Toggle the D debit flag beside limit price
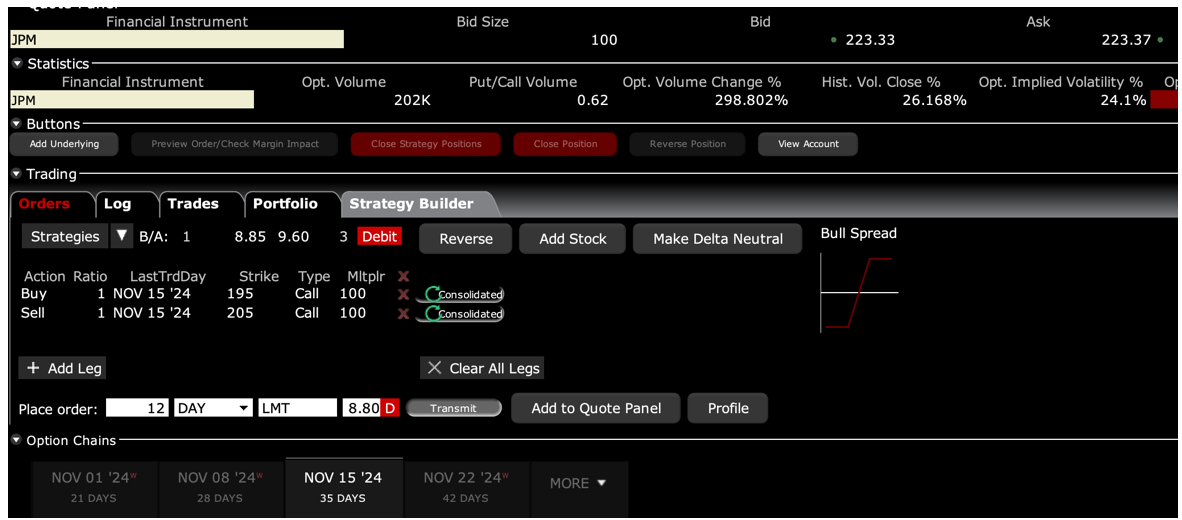The image size is (1182, 520). pyautogui.click(x=390, y=408)
